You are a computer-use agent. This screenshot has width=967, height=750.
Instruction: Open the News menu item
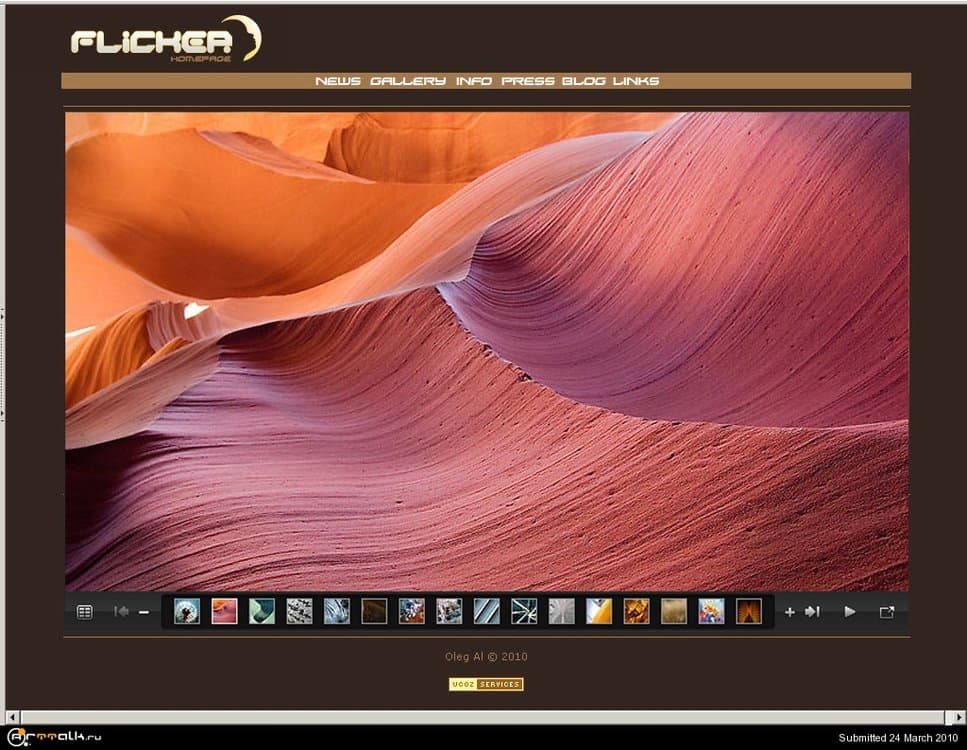pyautogui.click(x=338, y=81)
